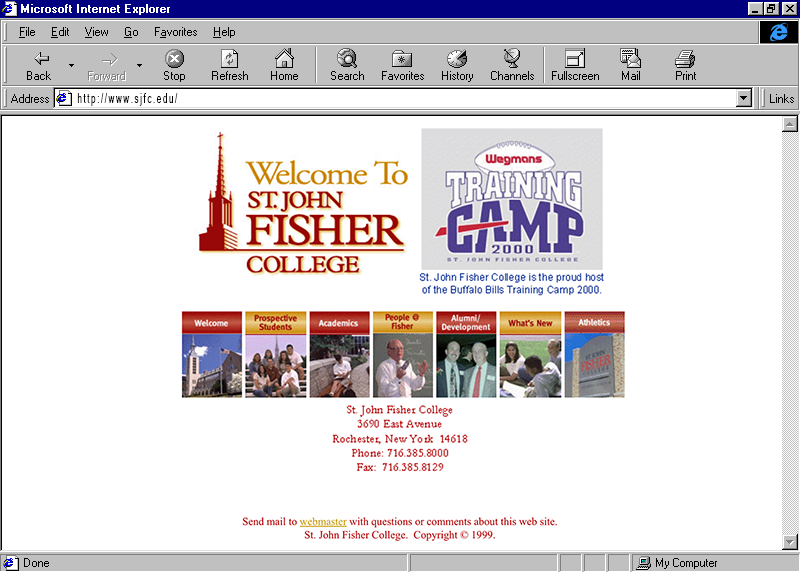Click the IE title bar system icon
Image resolution: width=800 pixels, height=572 pixels.
[x=9, y=9]
